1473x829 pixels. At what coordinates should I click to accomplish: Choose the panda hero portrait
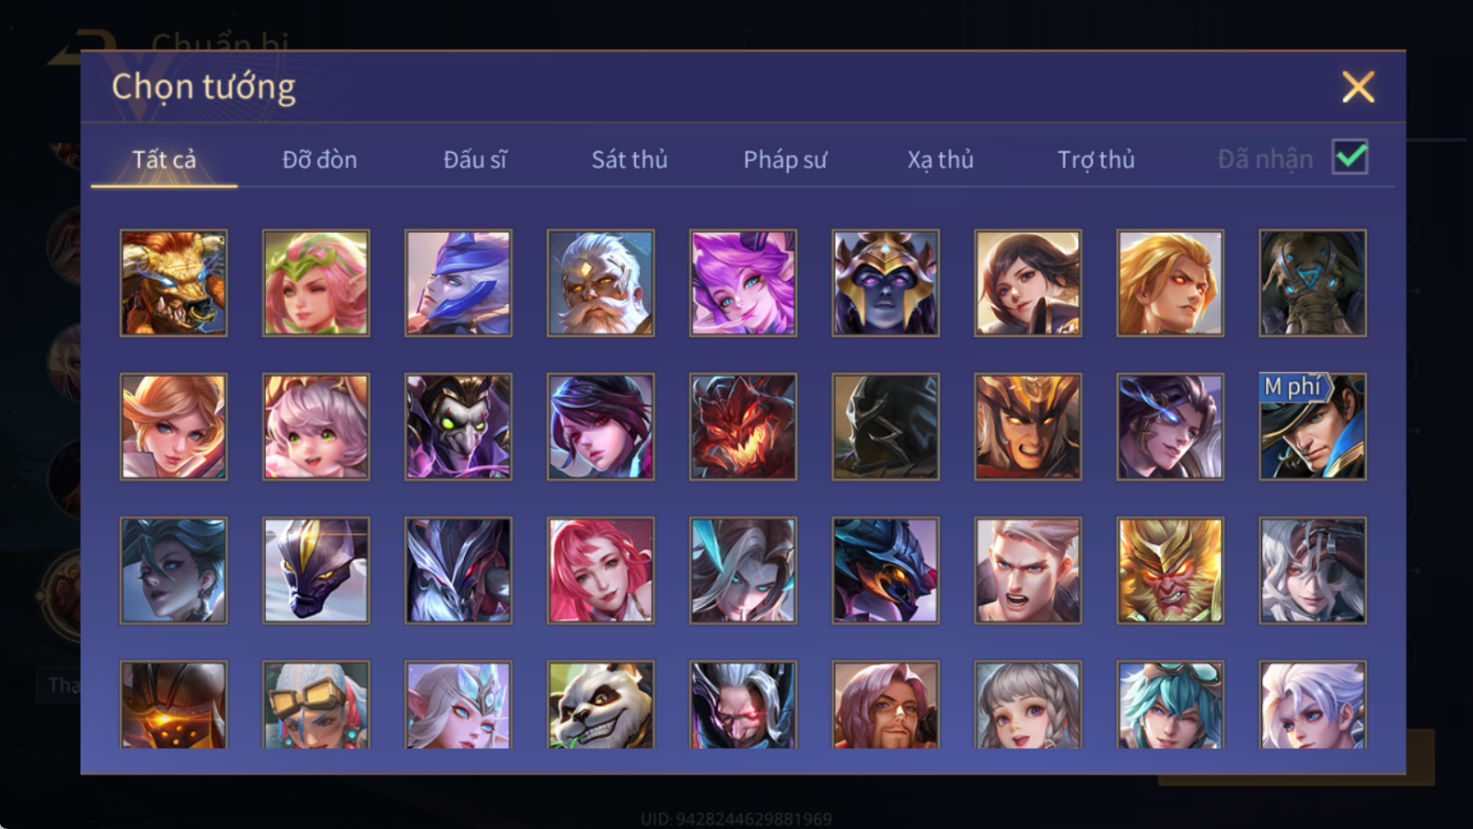click(600, 705)
